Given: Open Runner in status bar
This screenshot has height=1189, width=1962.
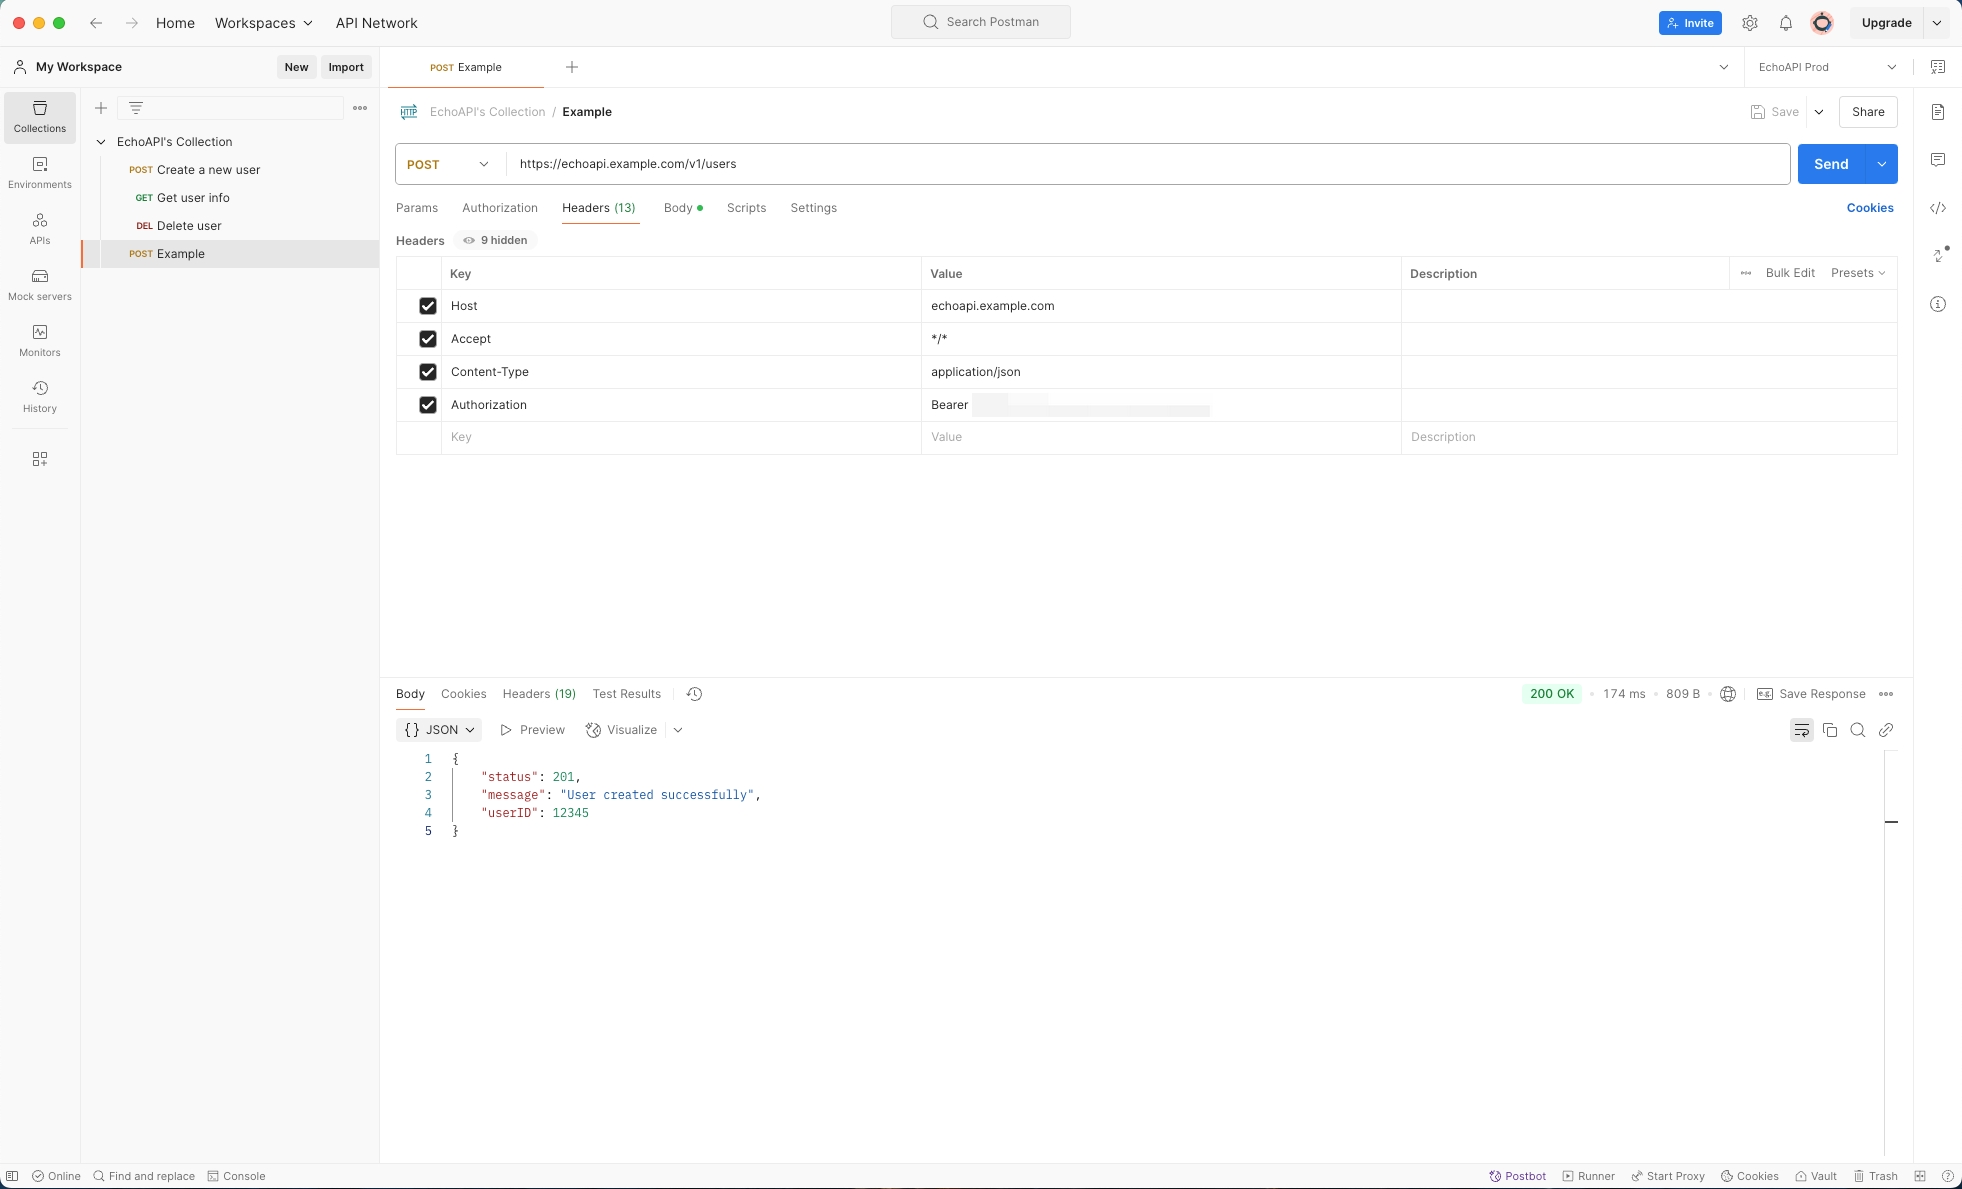Looking at the screenshot, I should (x=1589, y=1176).
